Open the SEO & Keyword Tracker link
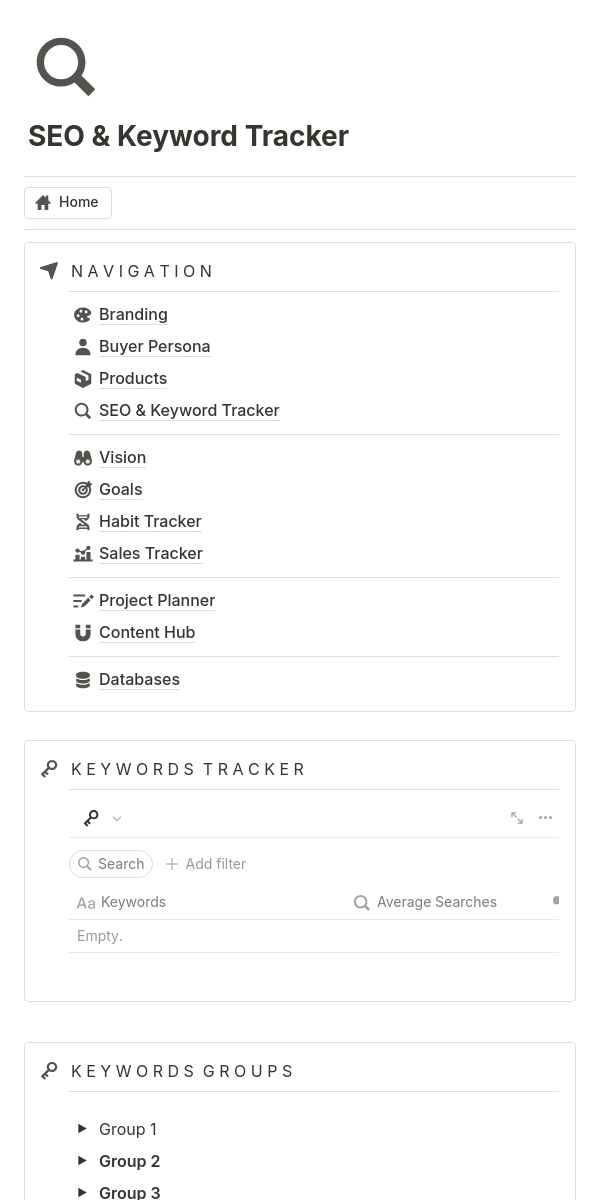The width and height of the screenshot is (600, 1200). [189, 410]
